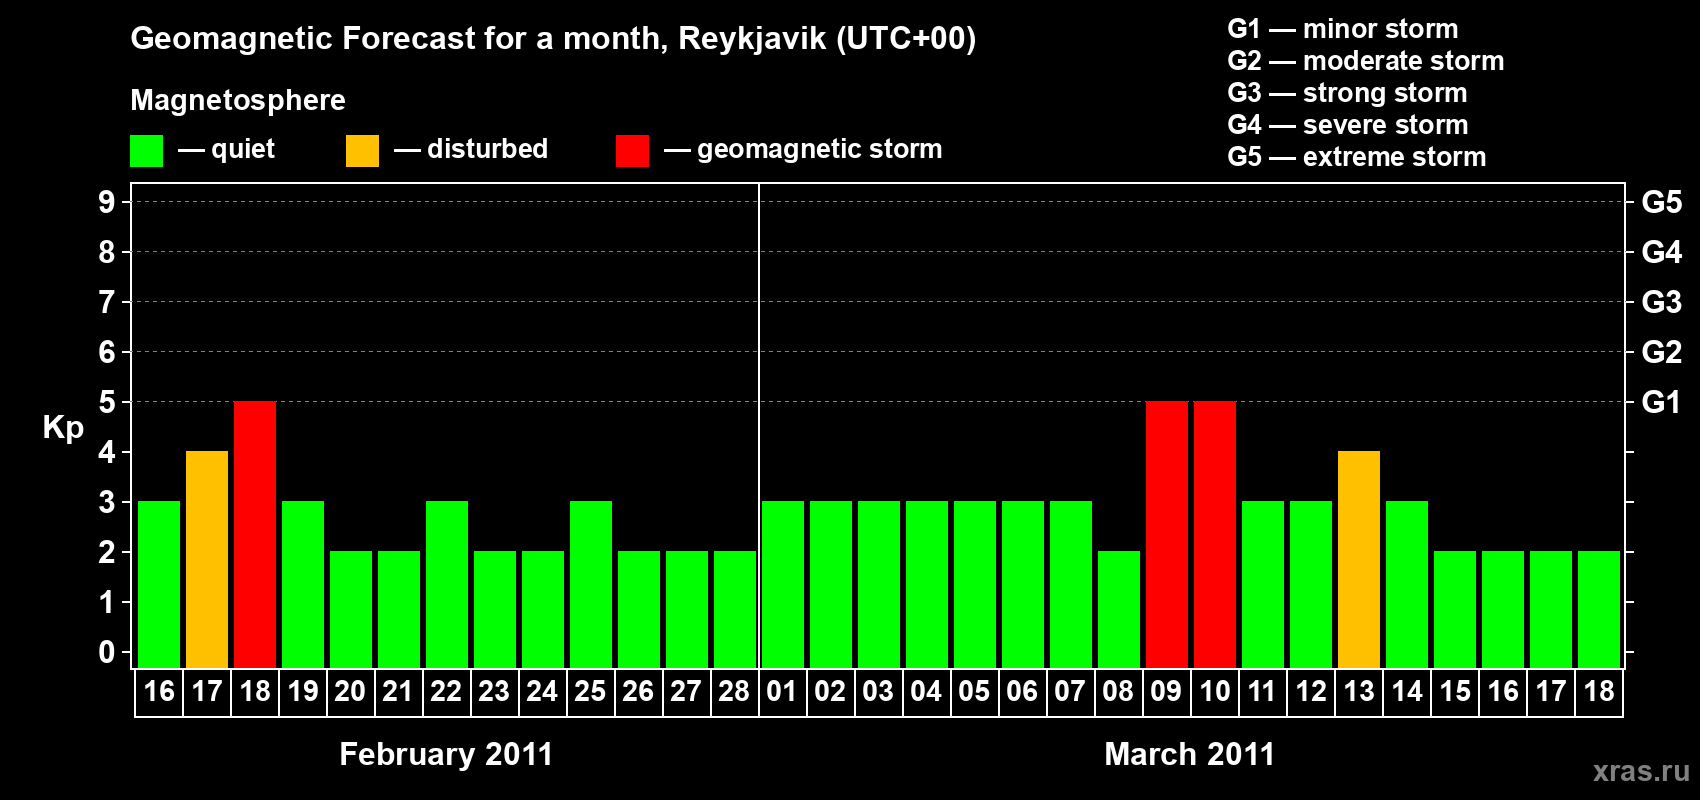
Task: Click the red geomagnetic storm legend swatch
Action: (x=632, y=151)
